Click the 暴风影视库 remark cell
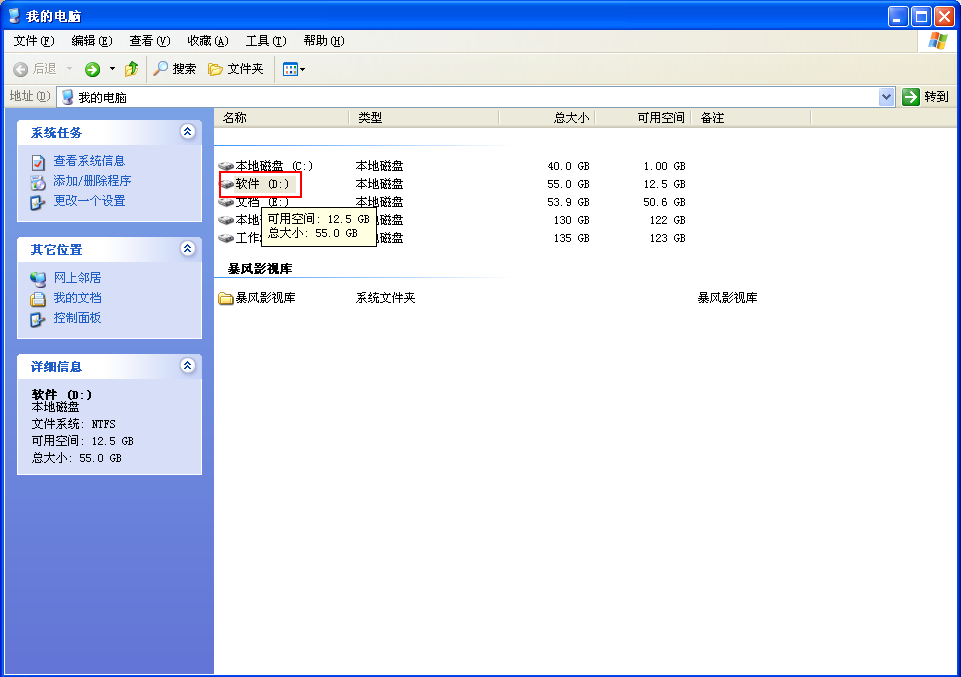This screenshot has height=677, width=961. tap(727, 298)
